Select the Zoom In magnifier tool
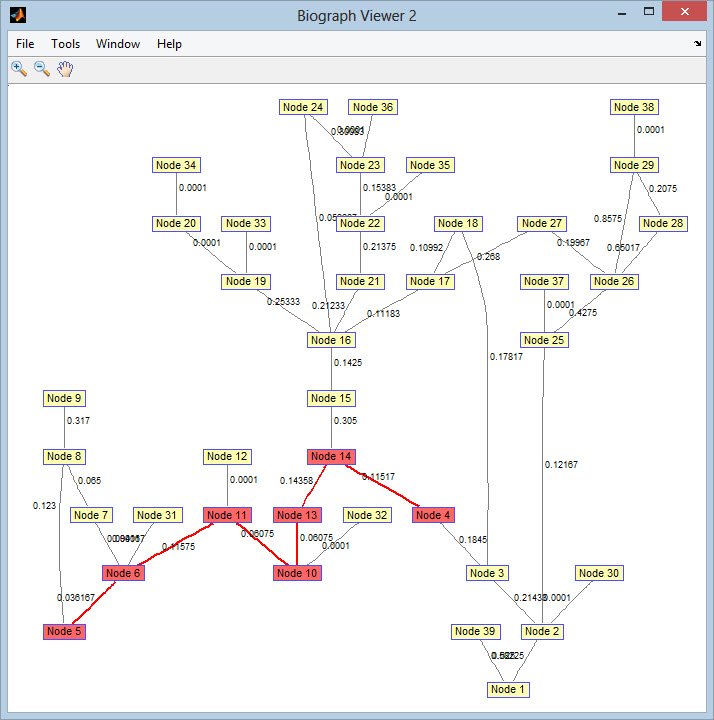Image resolution: width=714 pixels, height=720 pixels. pos(18,68)
